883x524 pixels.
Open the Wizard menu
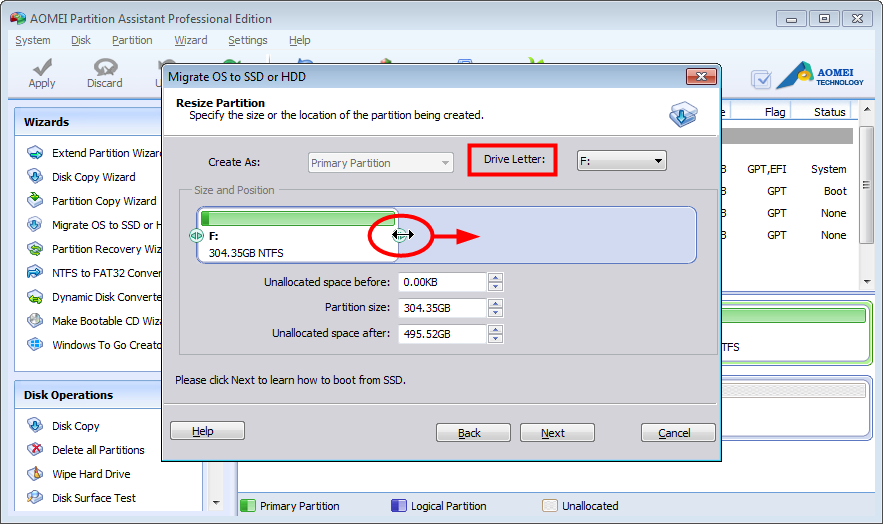pos(190,40)
